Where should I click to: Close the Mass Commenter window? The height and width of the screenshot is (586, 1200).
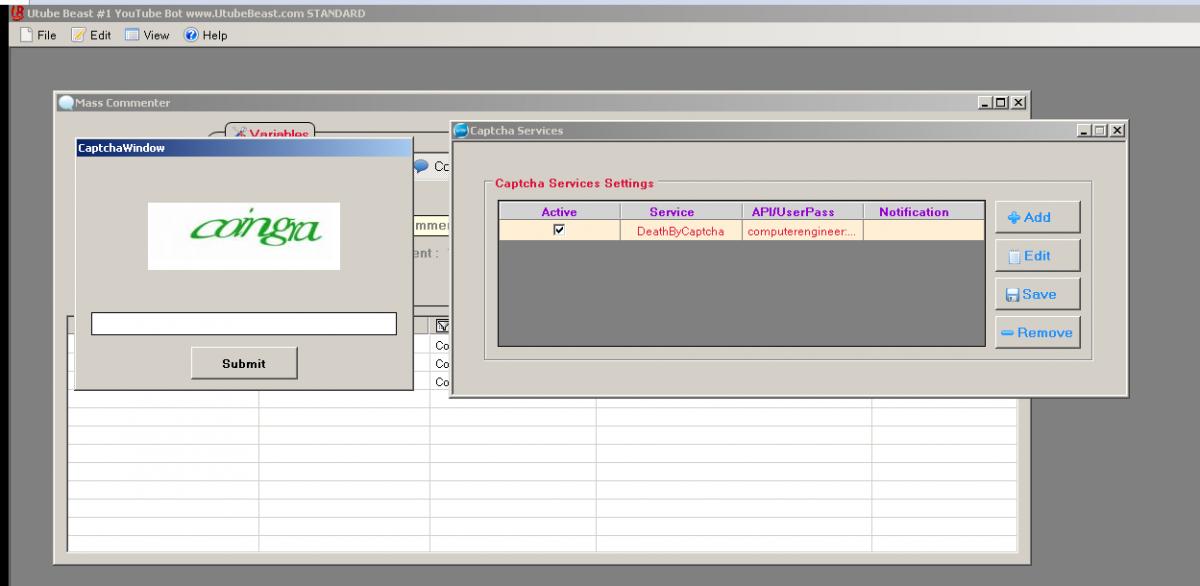point(1018,103)
